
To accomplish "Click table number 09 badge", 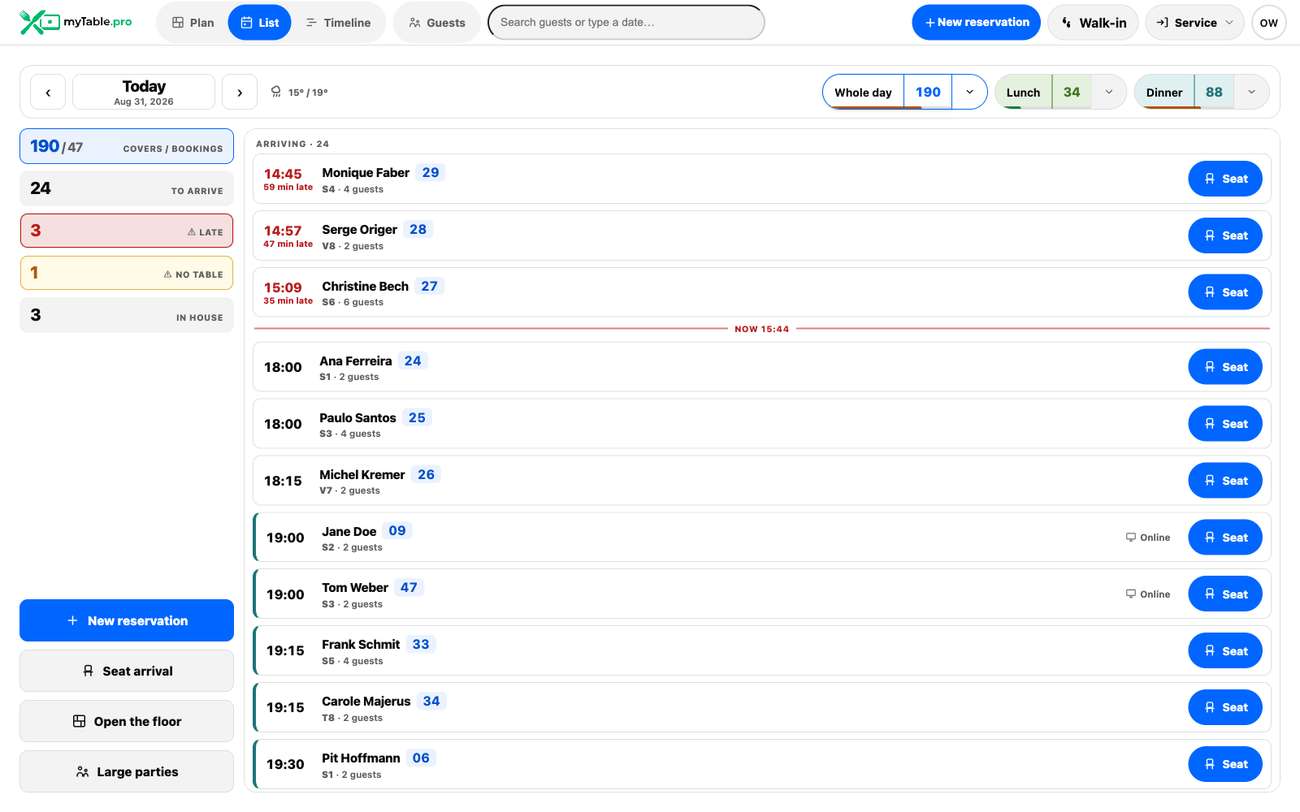I will [x=397, y=531].
